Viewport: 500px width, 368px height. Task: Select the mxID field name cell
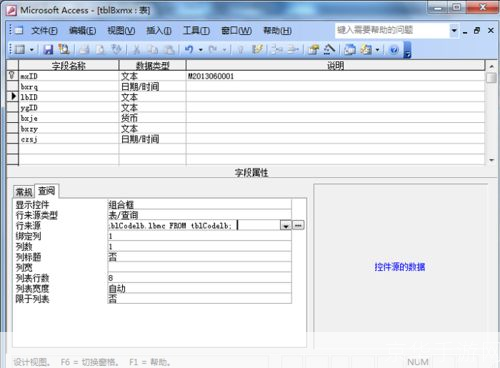[69, 76]
